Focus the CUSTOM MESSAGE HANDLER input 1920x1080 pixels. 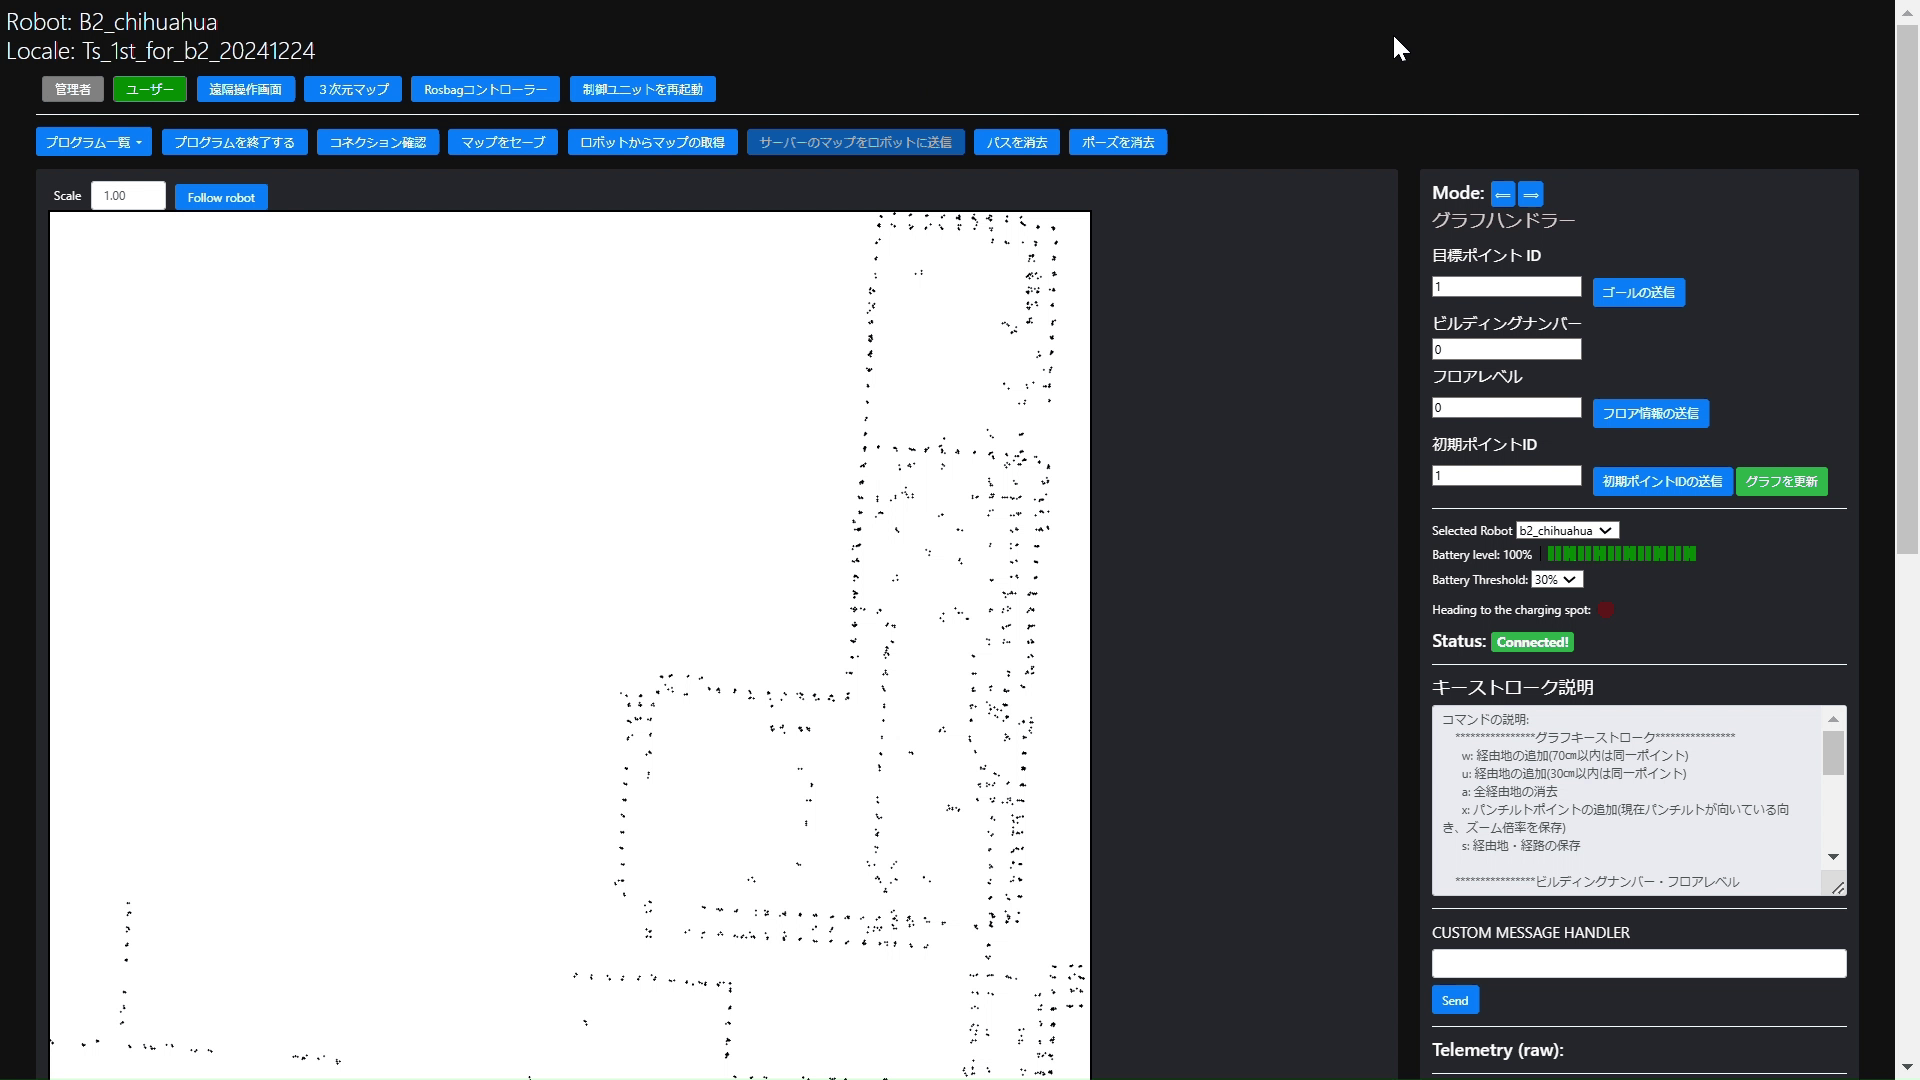tap(1638, 964)
